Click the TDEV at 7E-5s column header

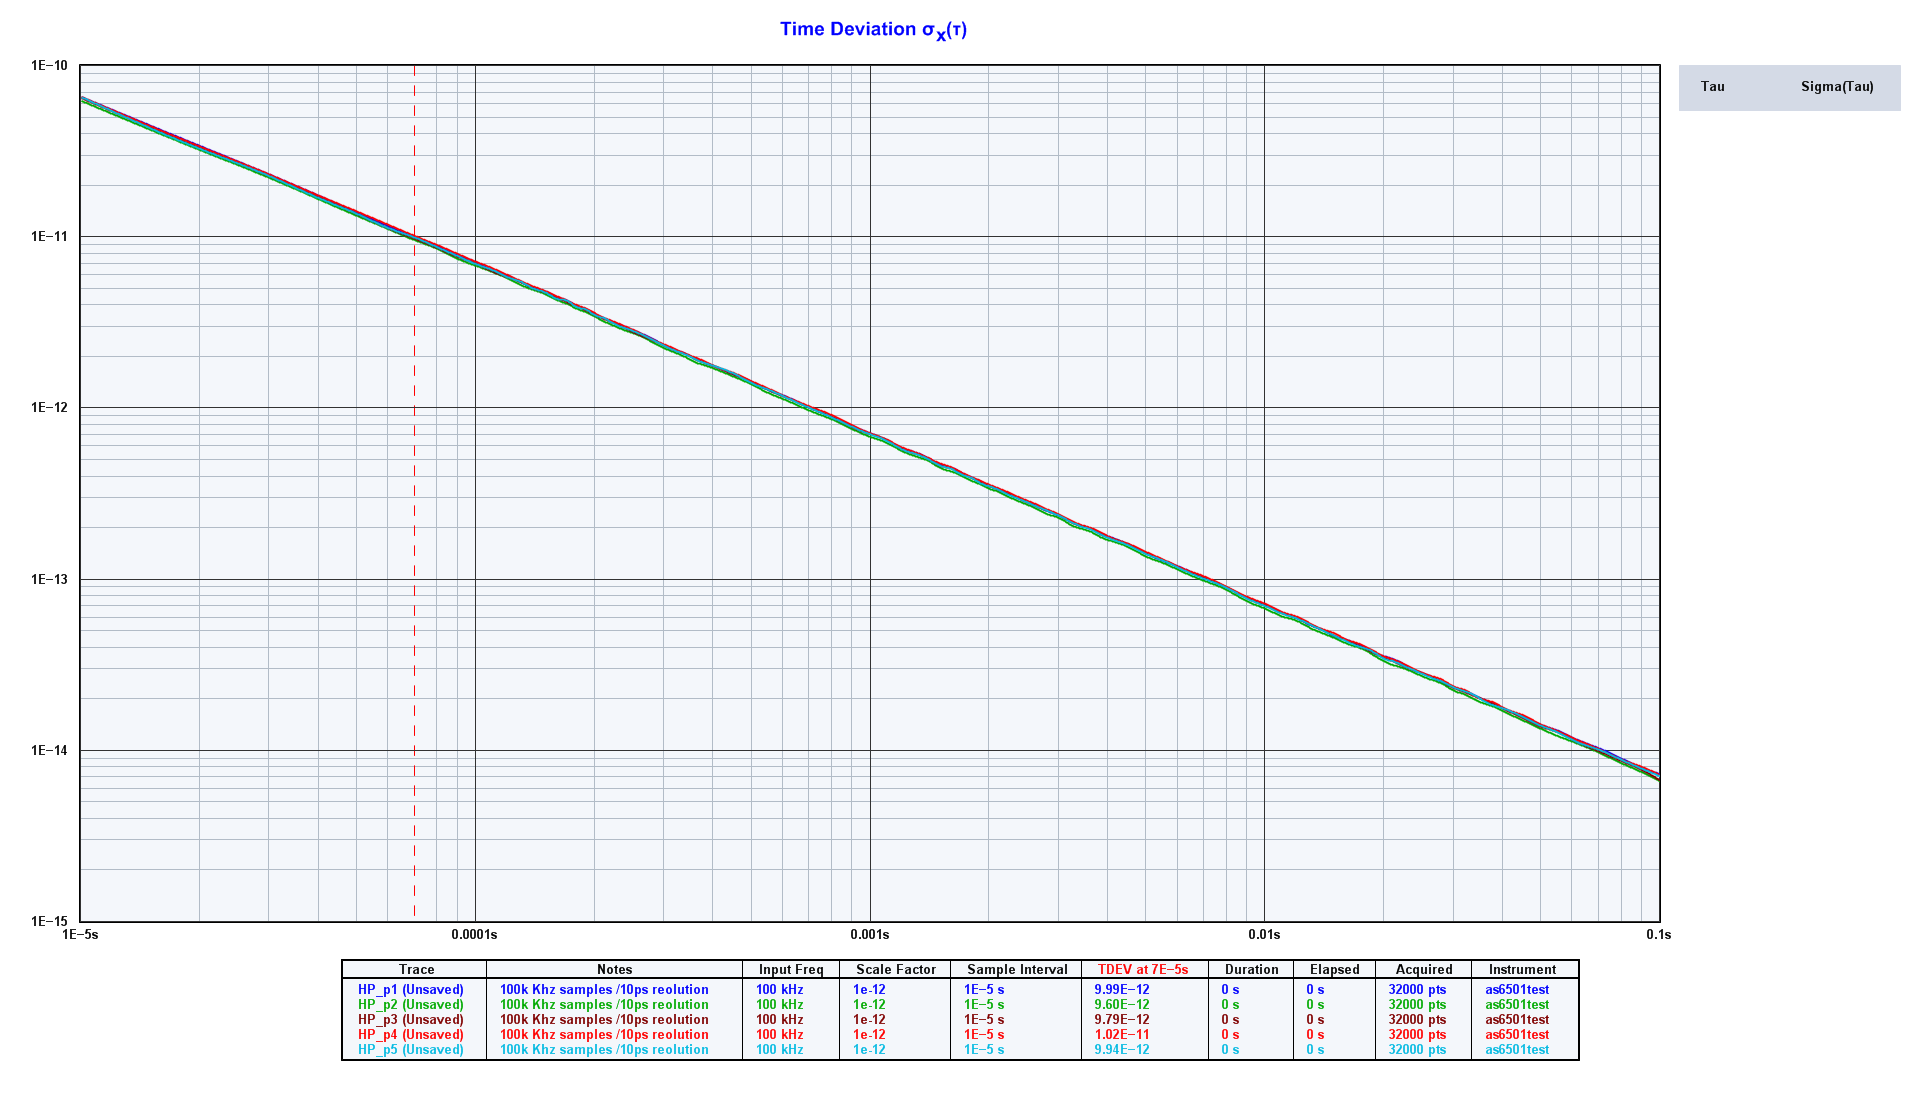(1142, 969)
